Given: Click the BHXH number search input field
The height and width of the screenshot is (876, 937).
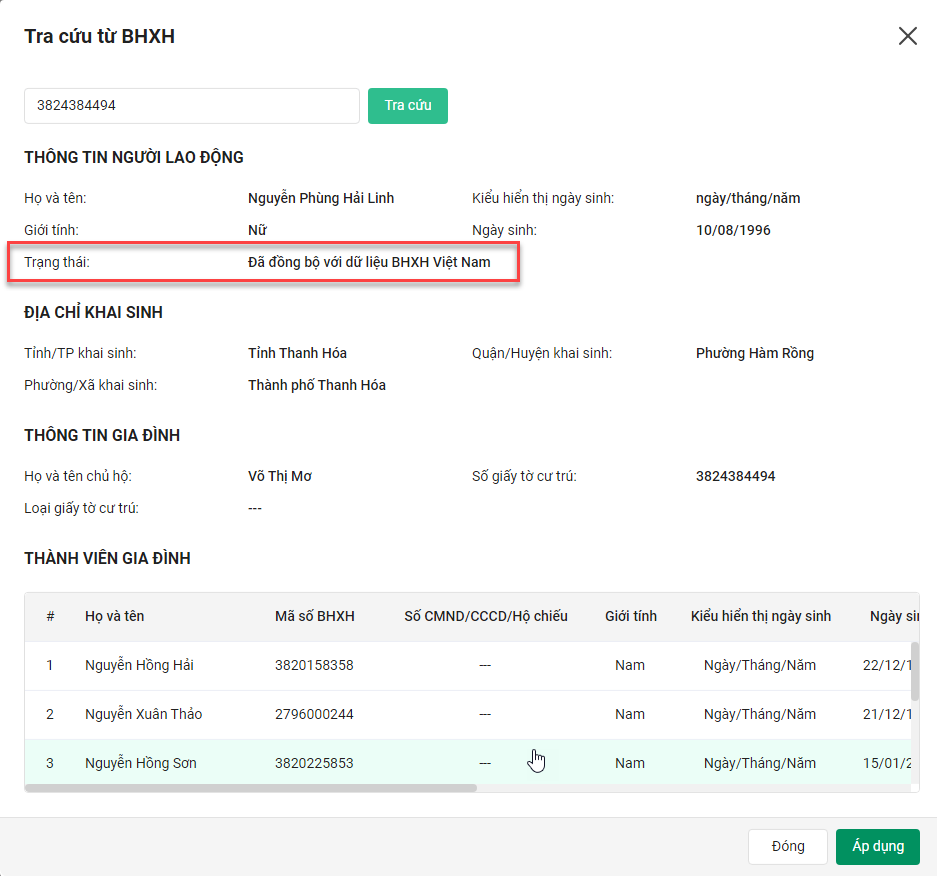Looking at the screenshot, I should (192, 106).
